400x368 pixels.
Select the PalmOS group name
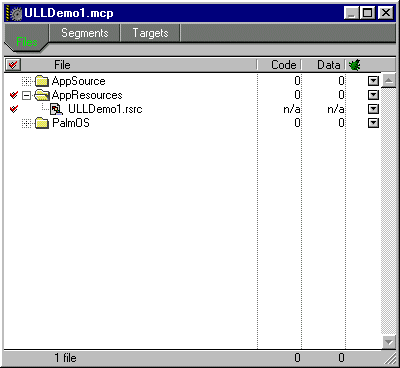click(x=71, y=123)
